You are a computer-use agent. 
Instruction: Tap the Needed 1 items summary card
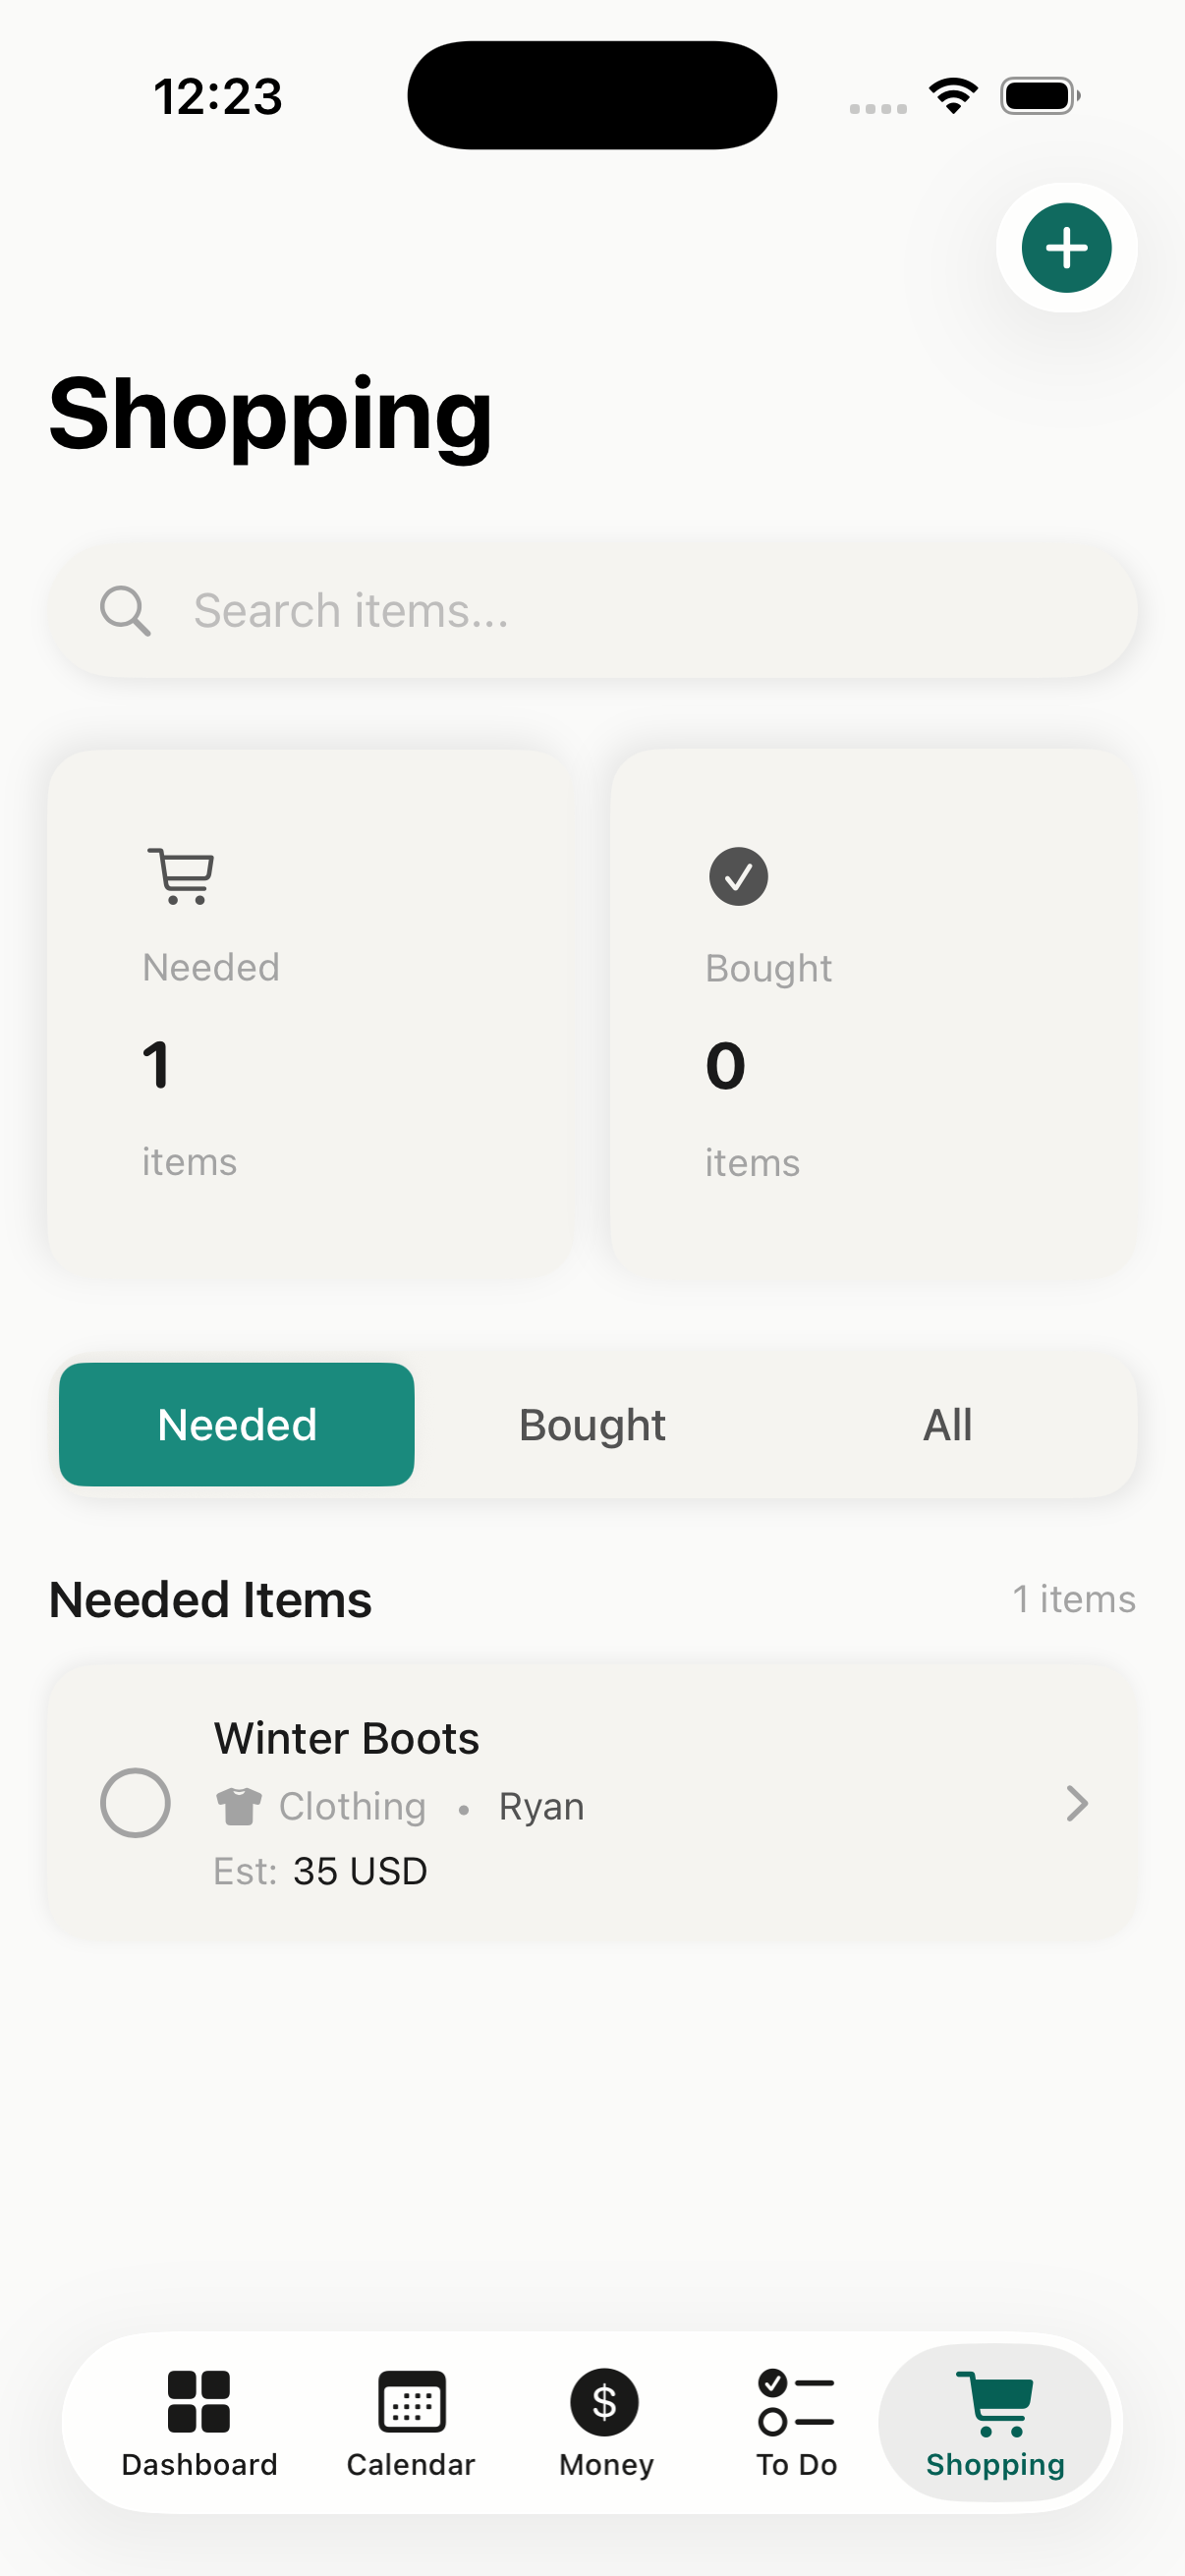tap(310, 1012)
